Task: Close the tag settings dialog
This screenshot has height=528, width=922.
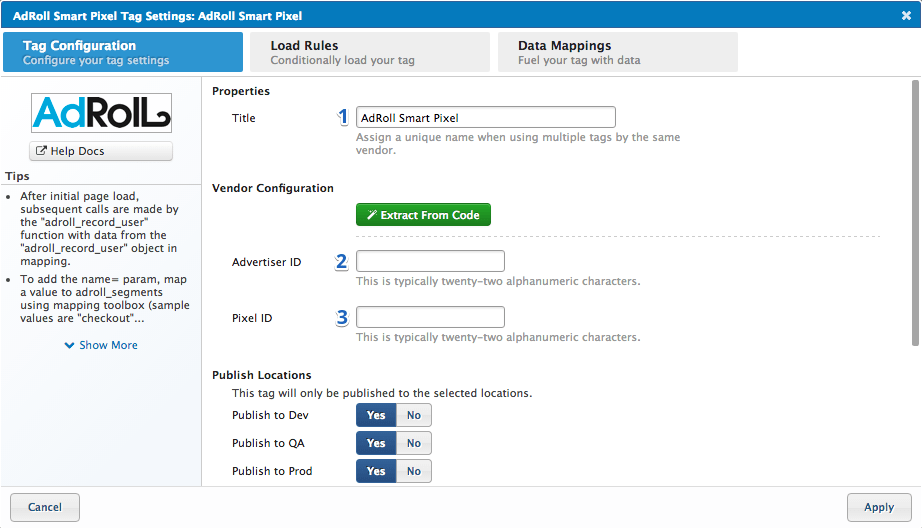Action: point(906,15)
